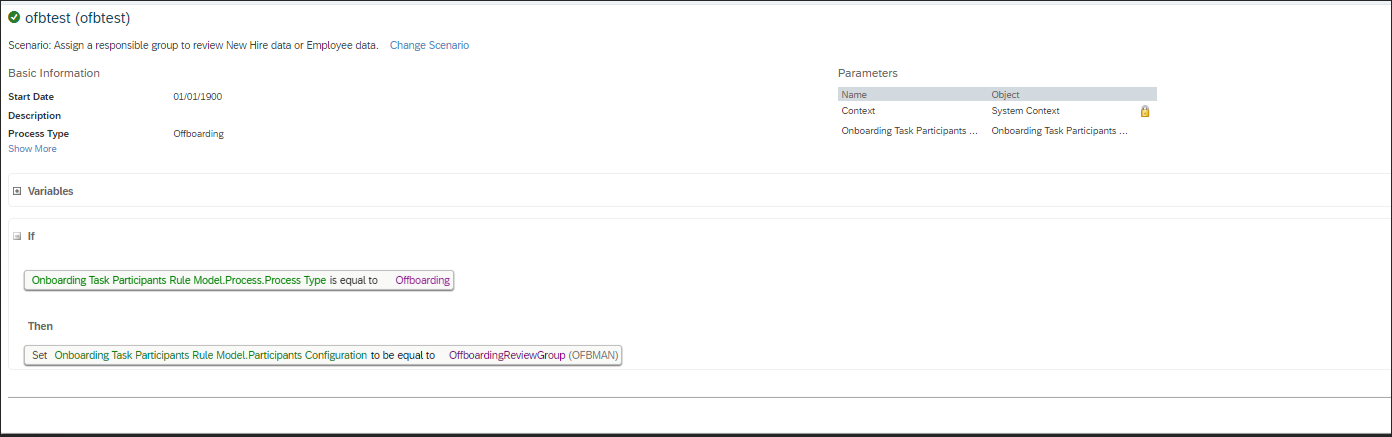Click the Set keyword in the Then statement

(40, 355)
